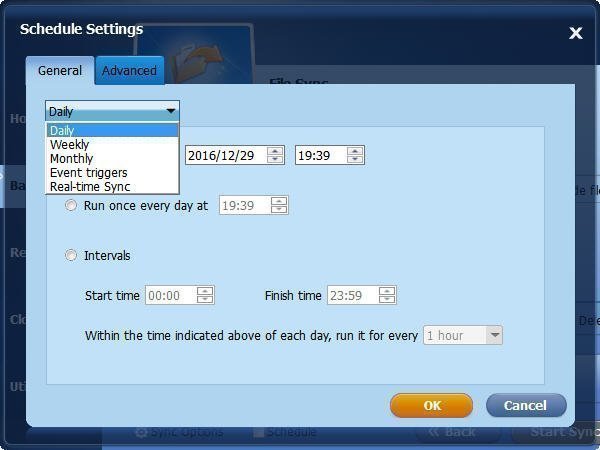
Task: Choose Monthly from the schedule list
Action: pos(112,158)
